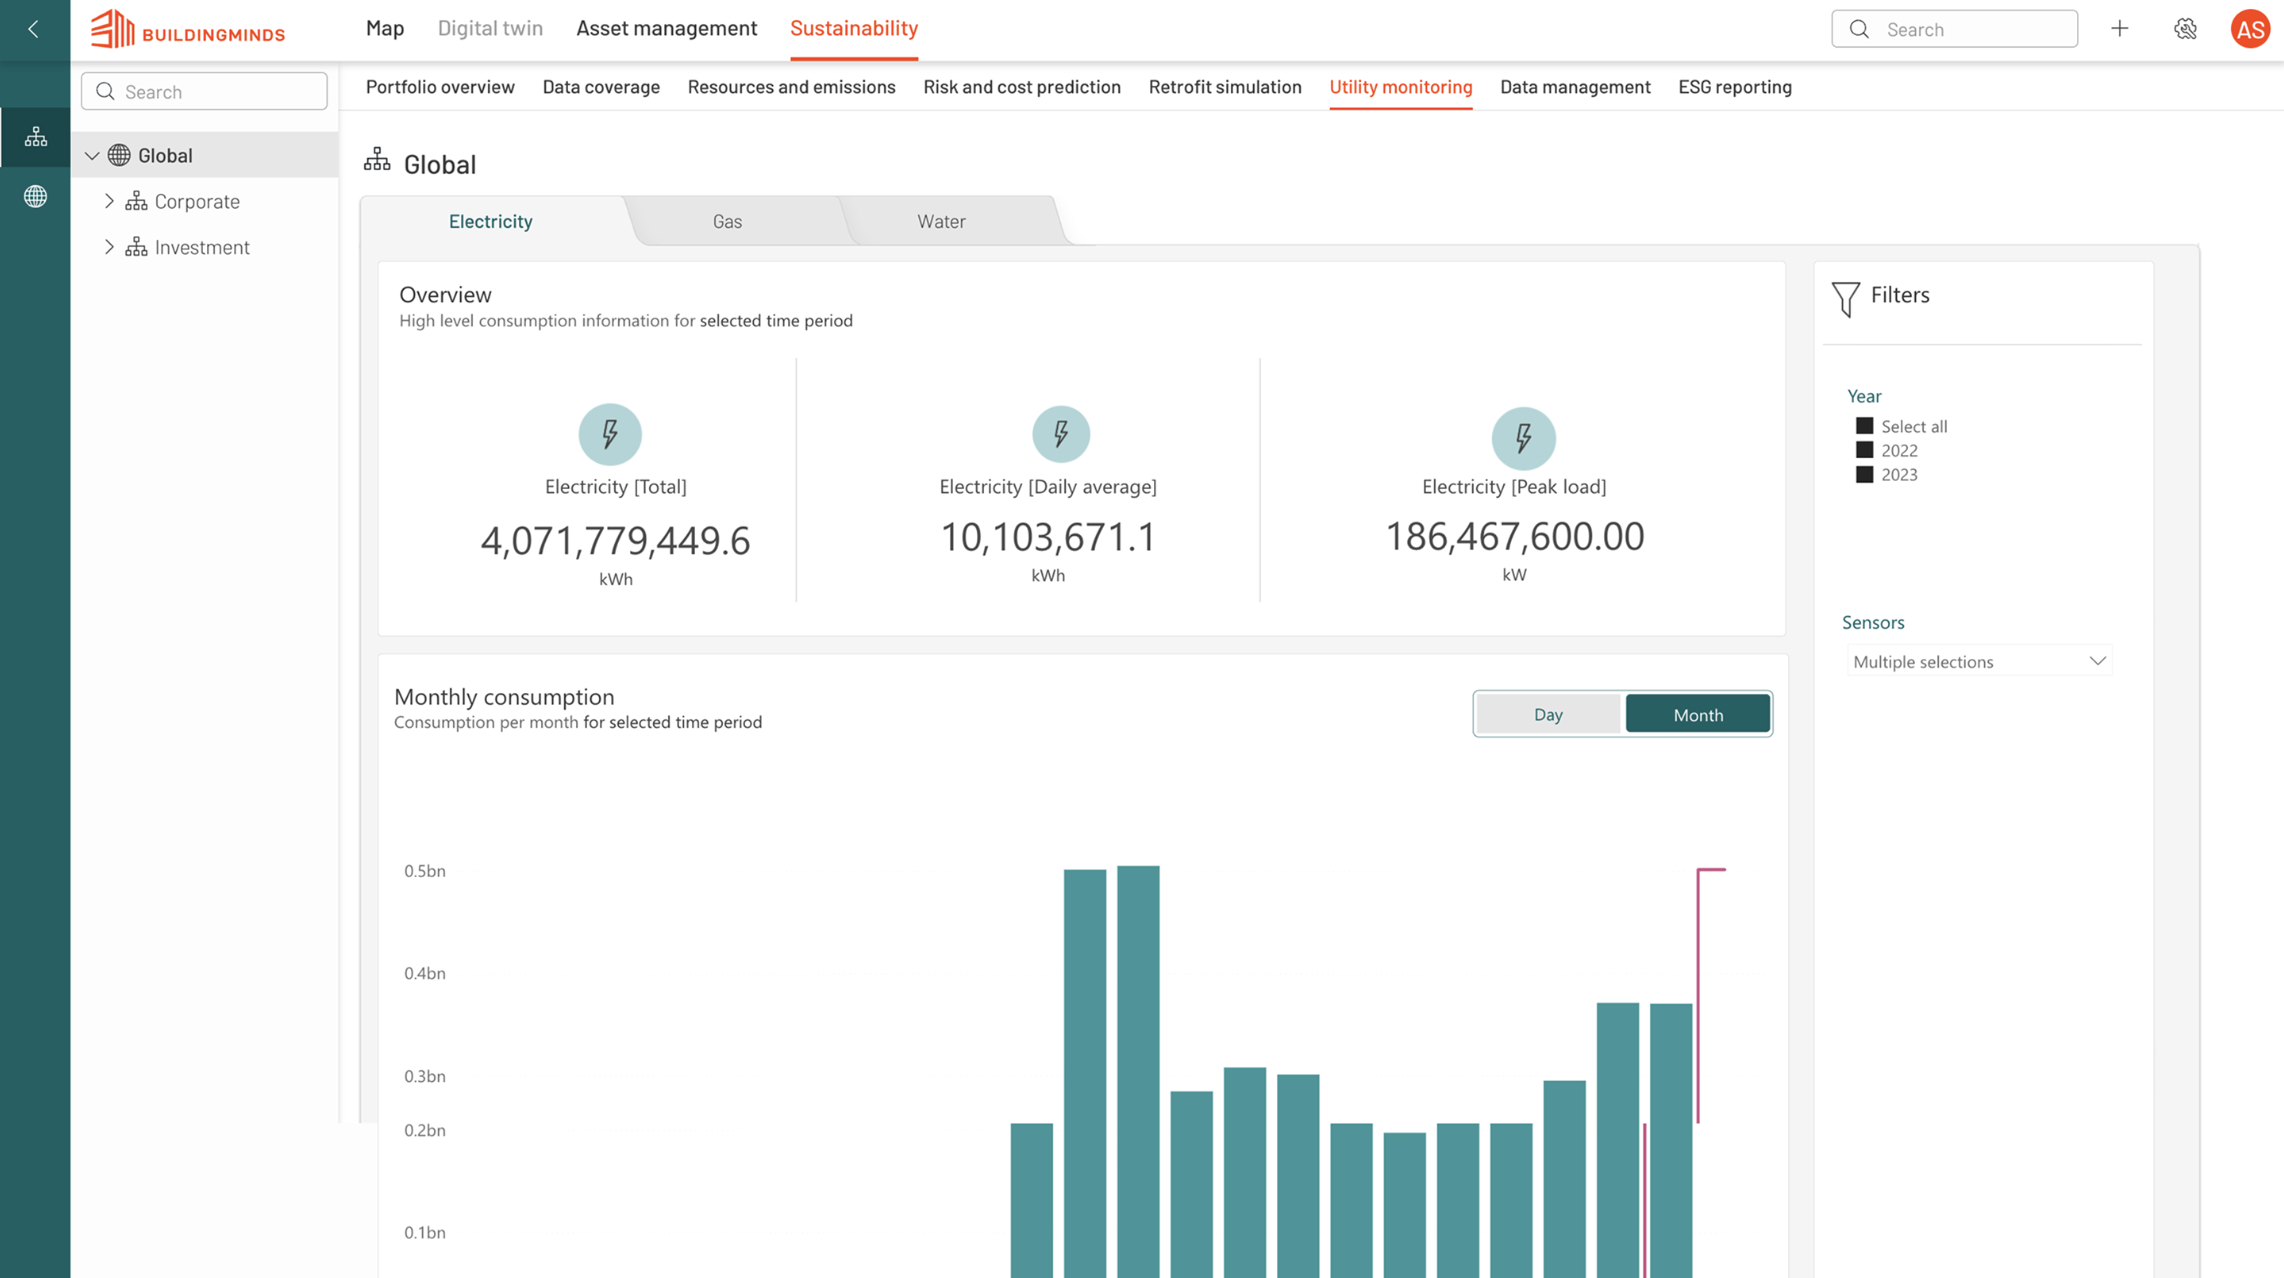Click the Monthly consumption heading
Screen dimensions: 2284x1278
(504, 696)
